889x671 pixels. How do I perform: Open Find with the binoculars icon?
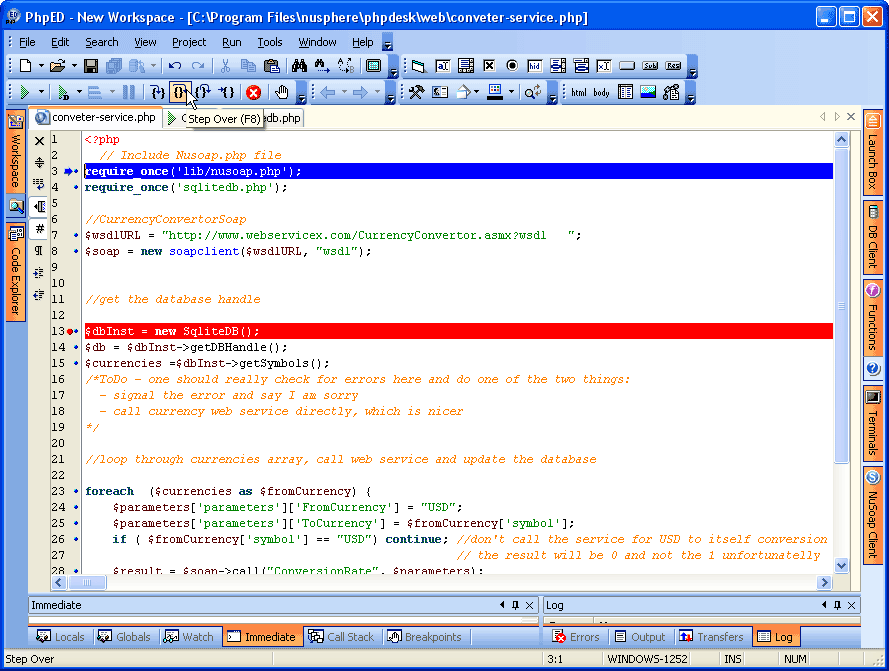pyautogui.click(x=298, y=66)
